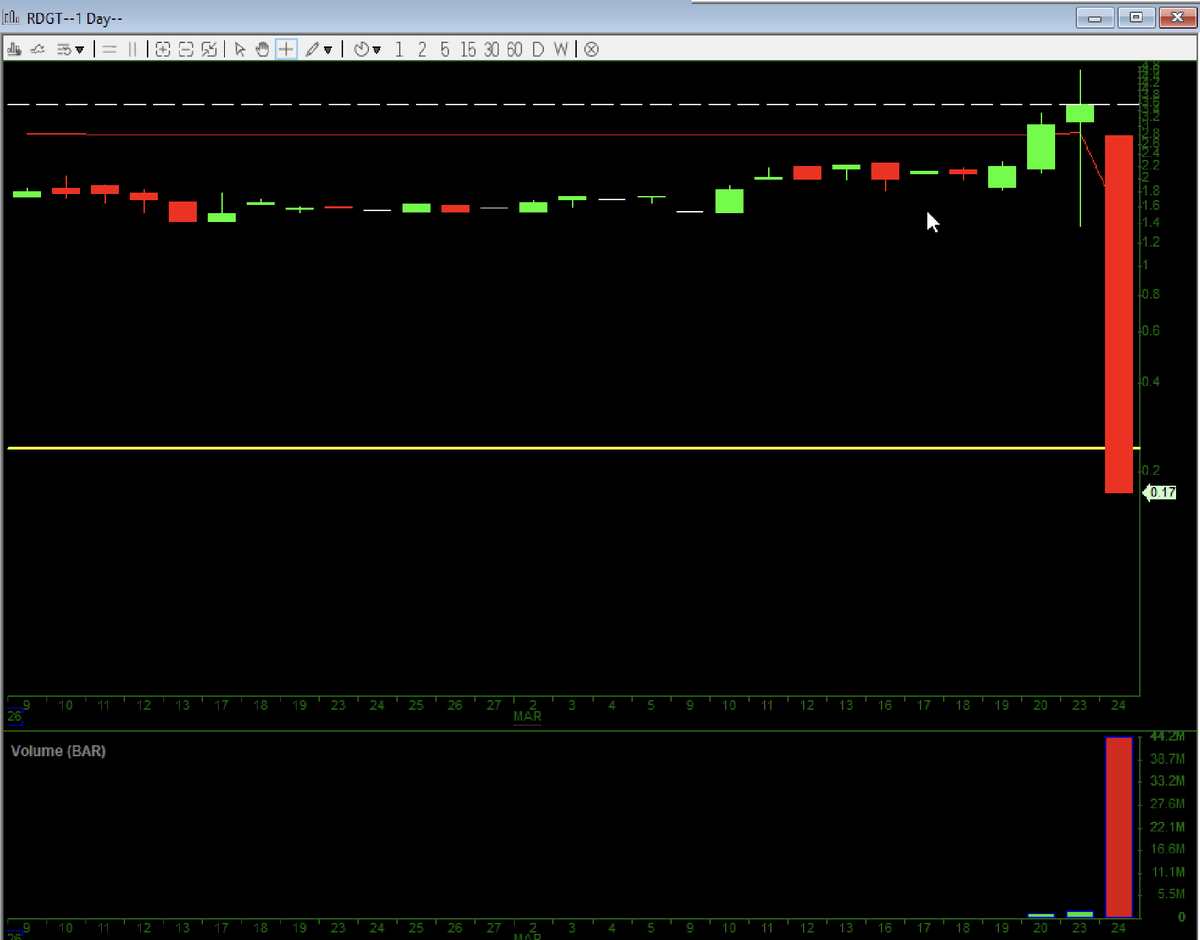Switch to 2-minute interval
This screenshot has height=940, width=1200.
[x=422, y=49]
